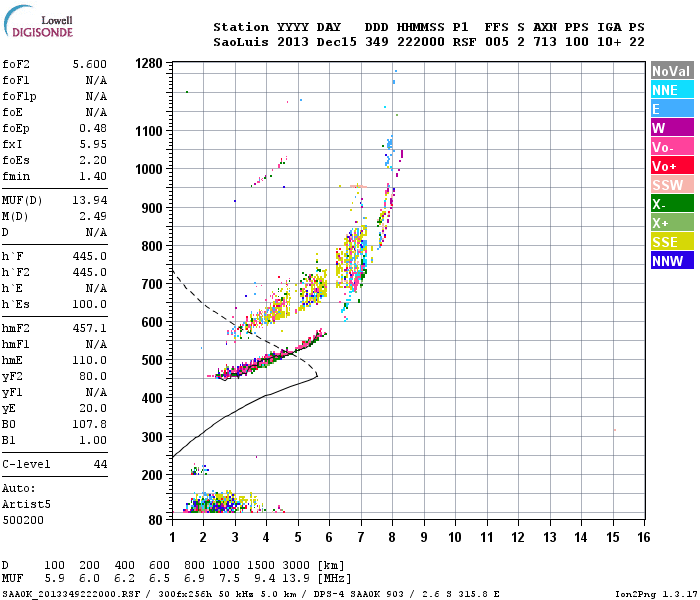The height and width of the screenshot is (600, 700).
Task: Select the NNW legend swatch
Action: (672, 261)
